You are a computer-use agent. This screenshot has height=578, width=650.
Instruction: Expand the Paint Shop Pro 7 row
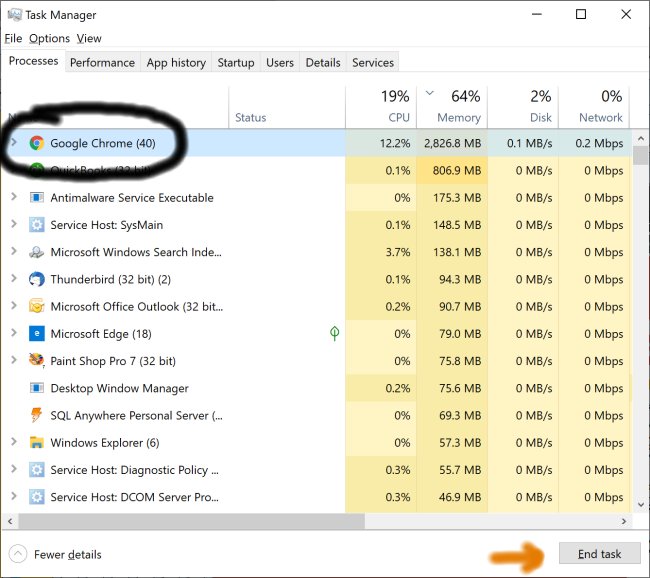[x=14, y=360]
